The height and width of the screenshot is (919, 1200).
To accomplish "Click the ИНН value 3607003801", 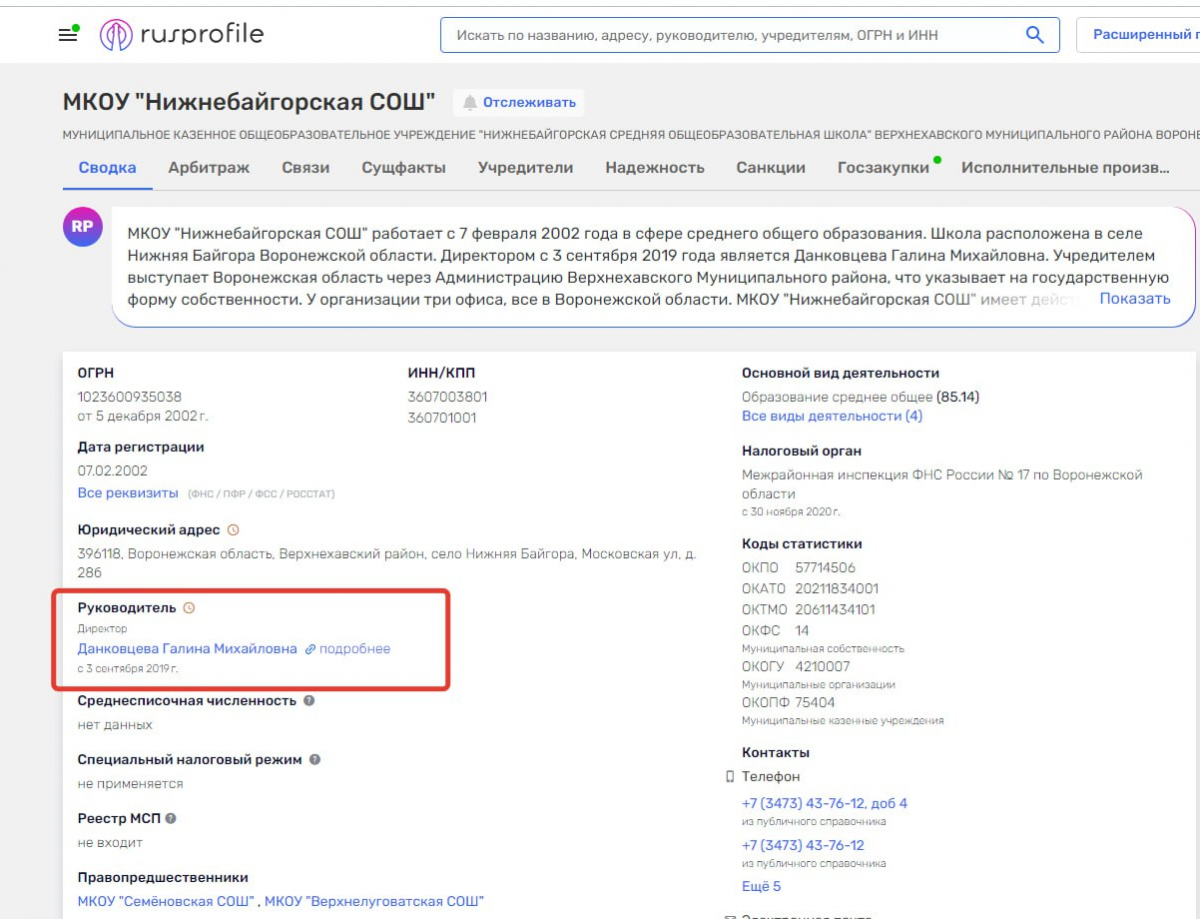I will tap(448, 397).
